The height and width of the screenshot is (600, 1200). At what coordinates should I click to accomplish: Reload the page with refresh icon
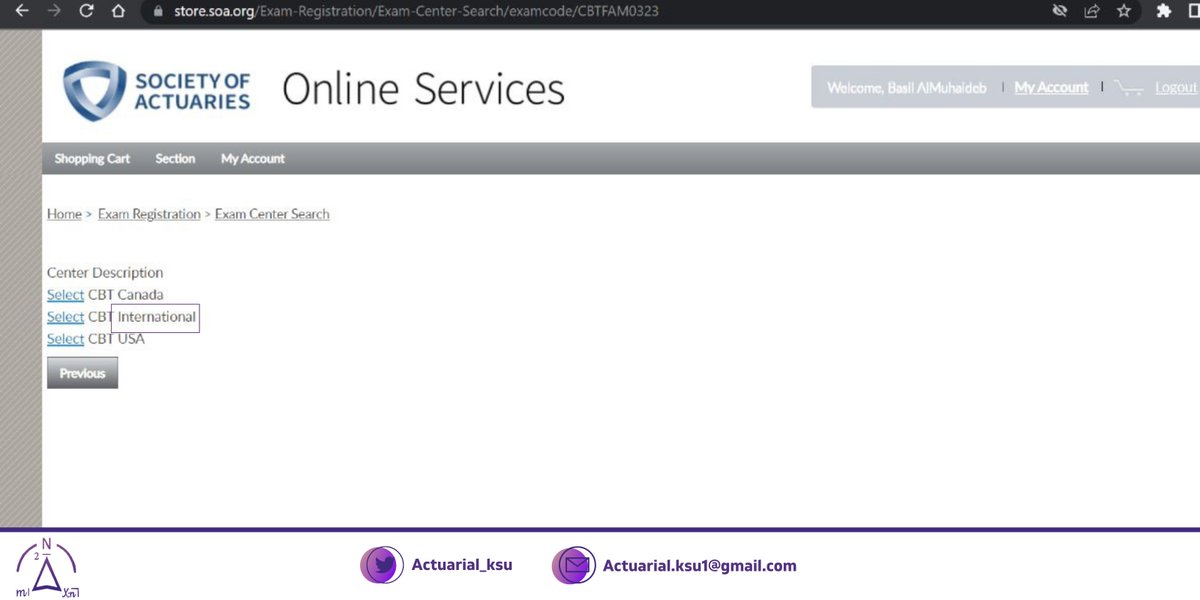(x=87, y=11)
